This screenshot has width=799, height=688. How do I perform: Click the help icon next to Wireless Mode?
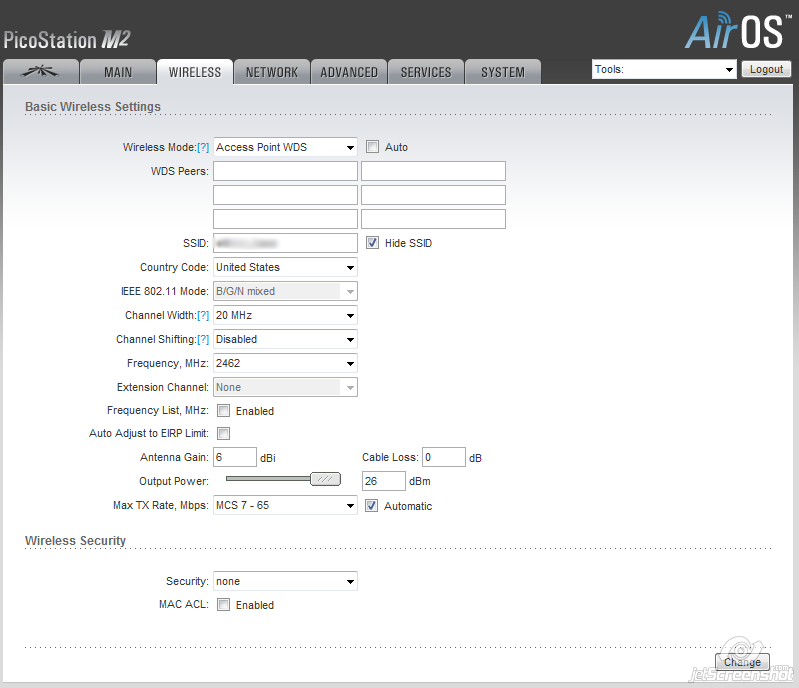[203, 147]
